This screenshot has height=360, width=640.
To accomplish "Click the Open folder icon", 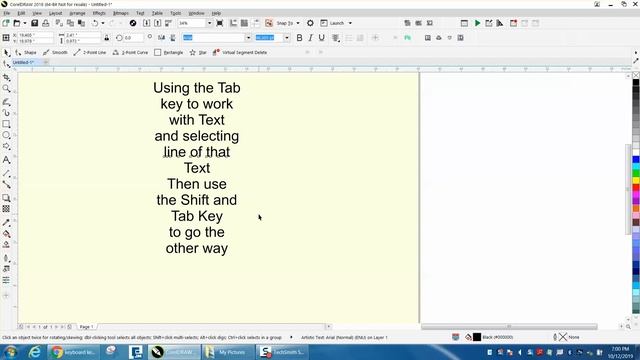I will 17,23.
